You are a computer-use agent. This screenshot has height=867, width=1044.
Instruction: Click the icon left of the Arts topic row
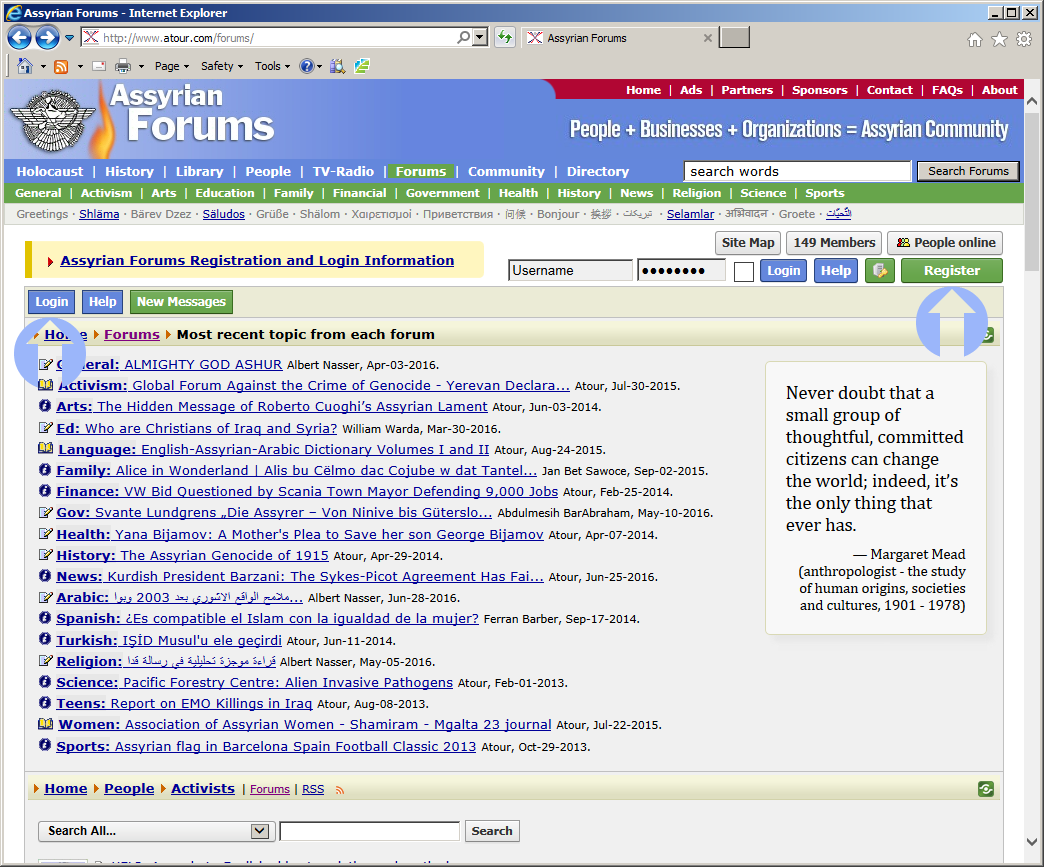(45, 406)
